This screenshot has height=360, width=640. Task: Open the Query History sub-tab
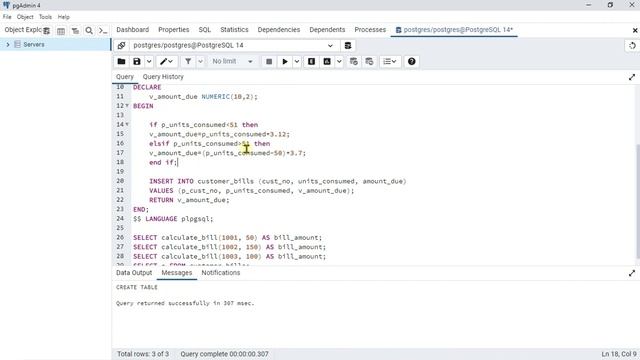(x=163, y=77)
